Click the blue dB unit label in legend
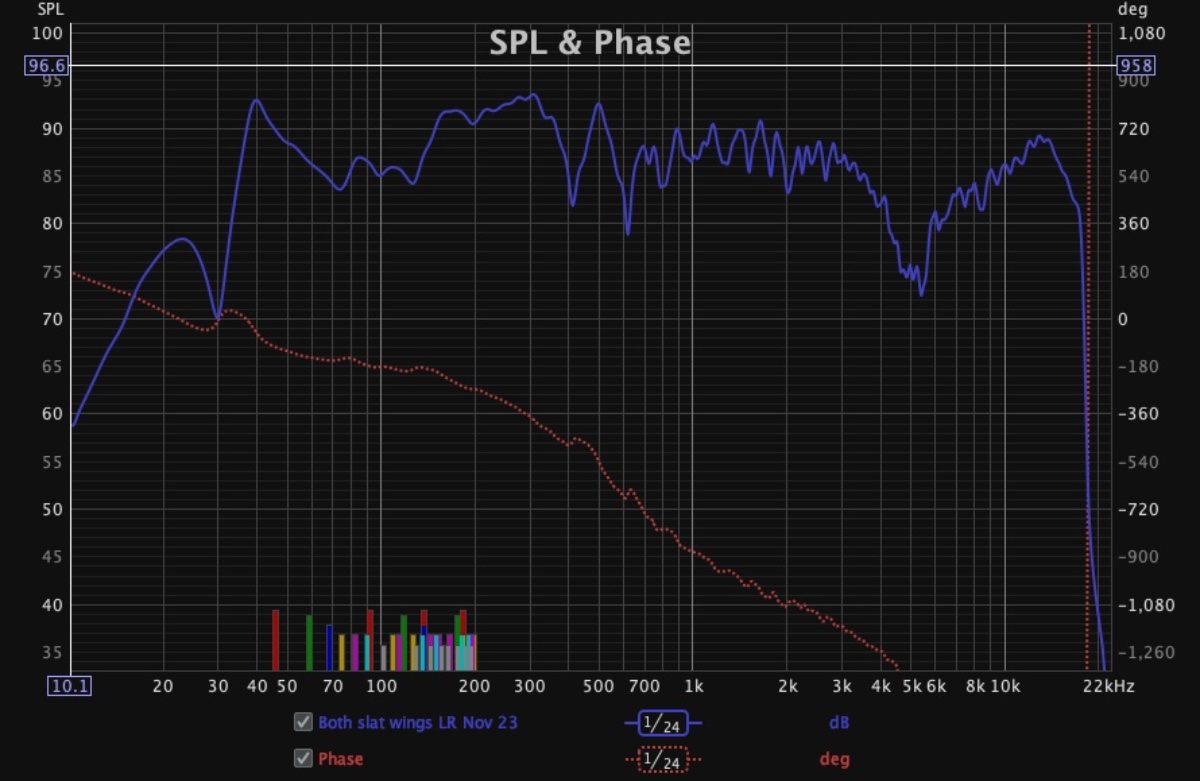 (834, 722)
